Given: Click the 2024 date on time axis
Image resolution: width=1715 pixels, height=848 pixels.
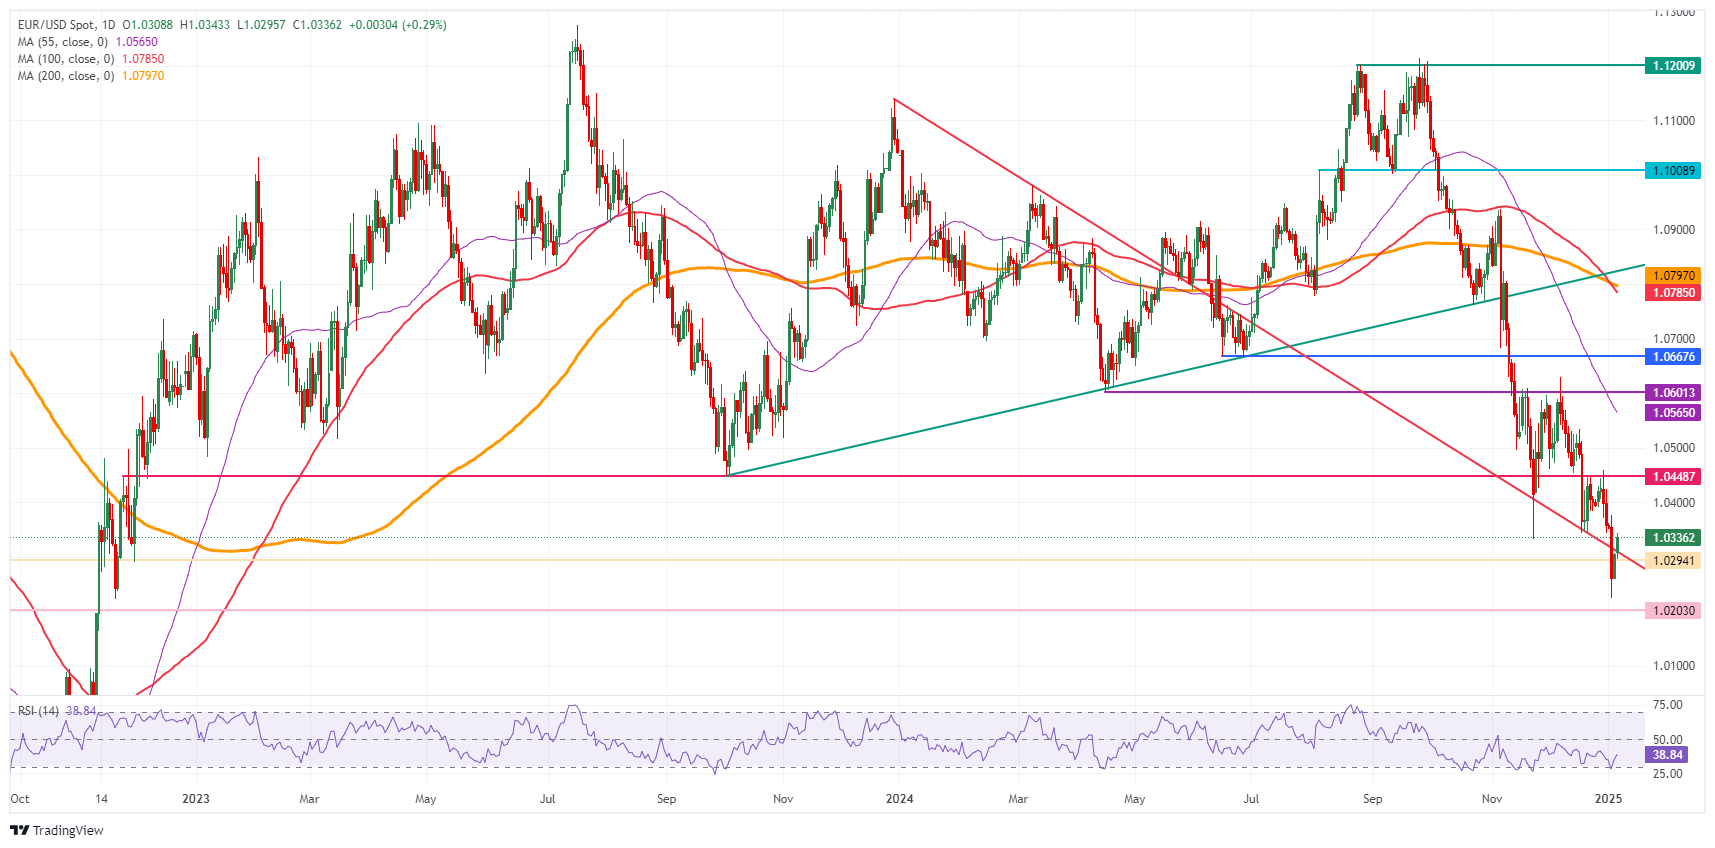Looking at the screenshot, I should click(x=900, y=799).
